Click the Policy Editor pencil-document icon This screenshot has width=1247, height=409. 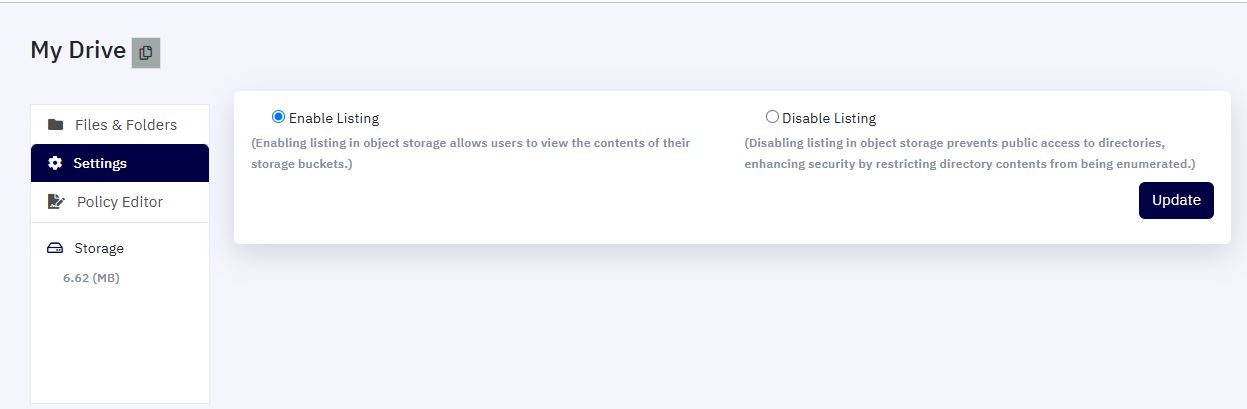click(56, 201)
